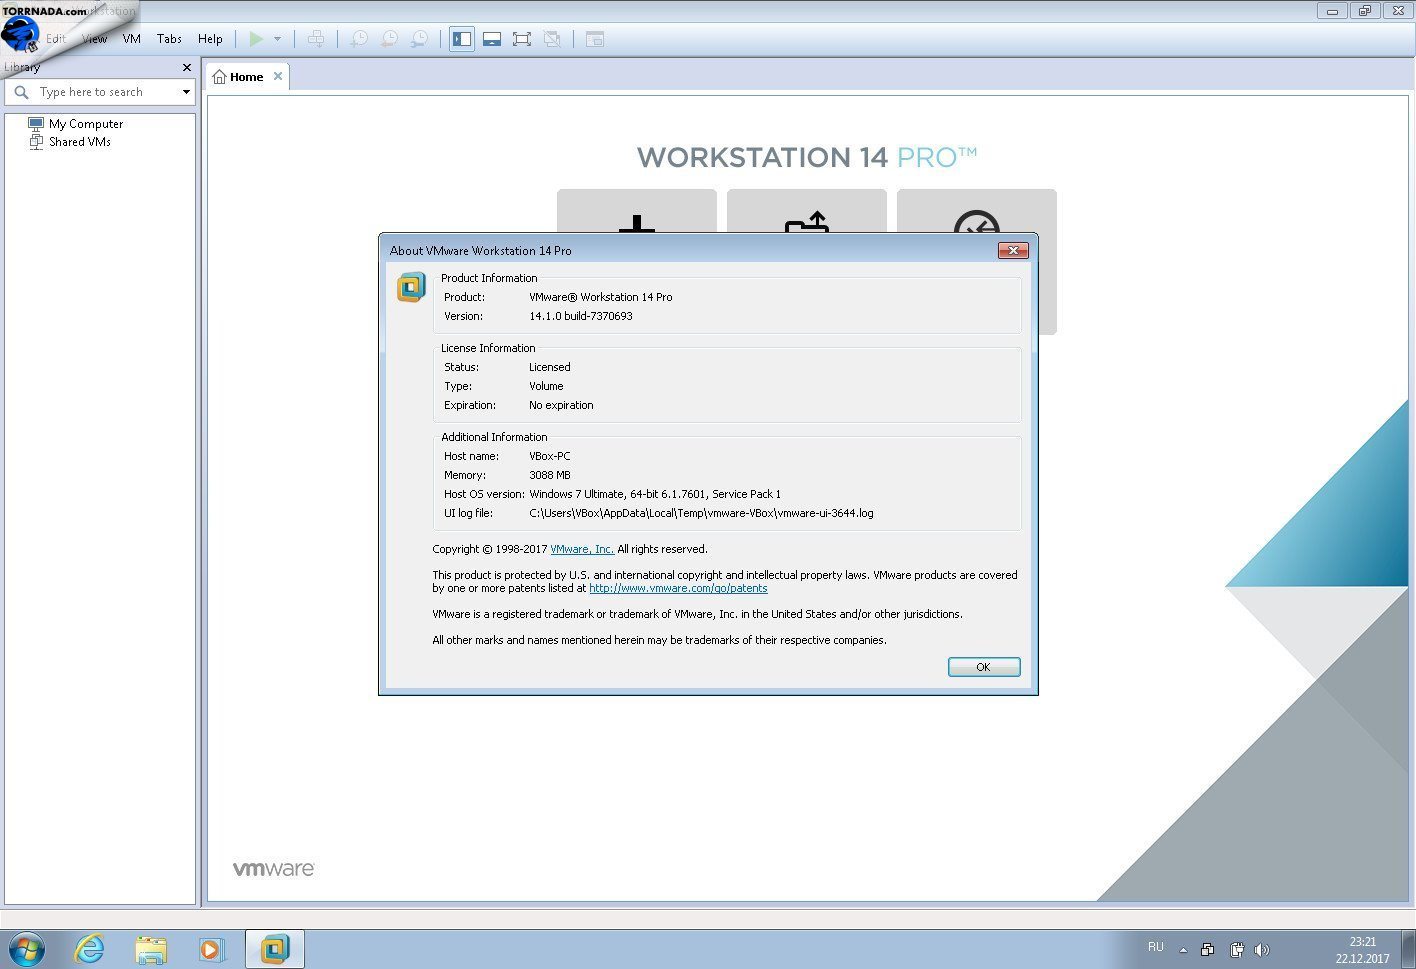Click Send Ctrl+Alt+Del toolbar icon
This screenshot has width=1416, height=969.
coord(316,39)
